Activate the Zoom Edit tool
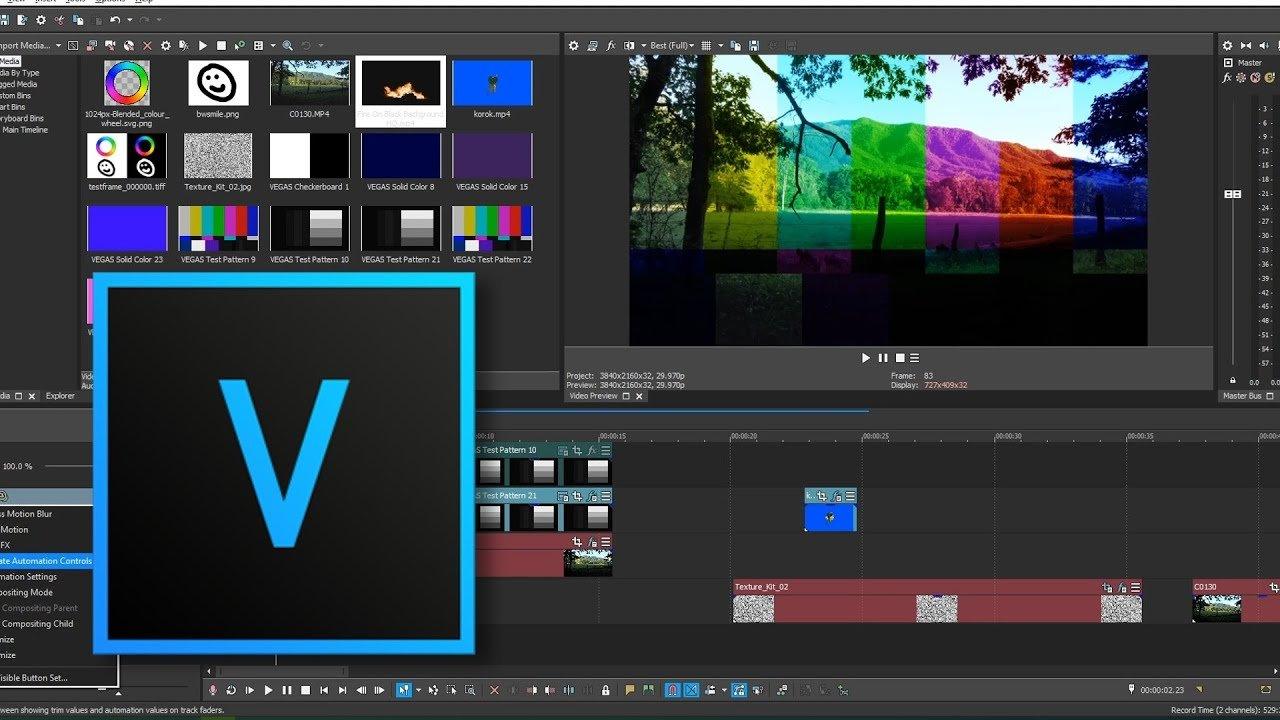 [471, 690]
